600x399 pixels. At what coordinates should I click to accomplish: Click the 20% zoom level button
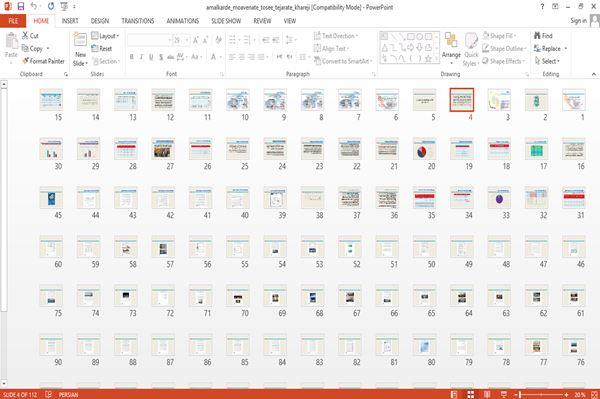pos(580,394)
